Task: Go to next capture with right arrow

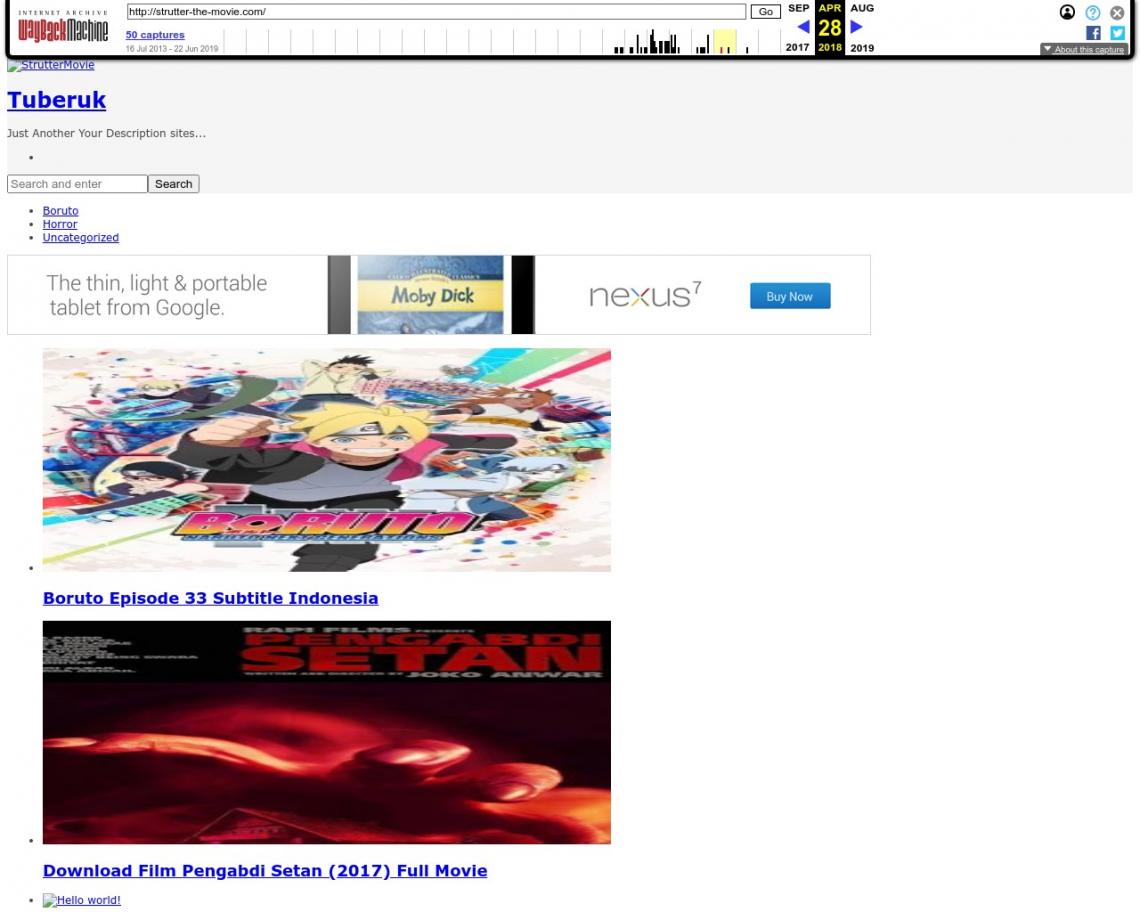Action: click(x=856, y=27)
